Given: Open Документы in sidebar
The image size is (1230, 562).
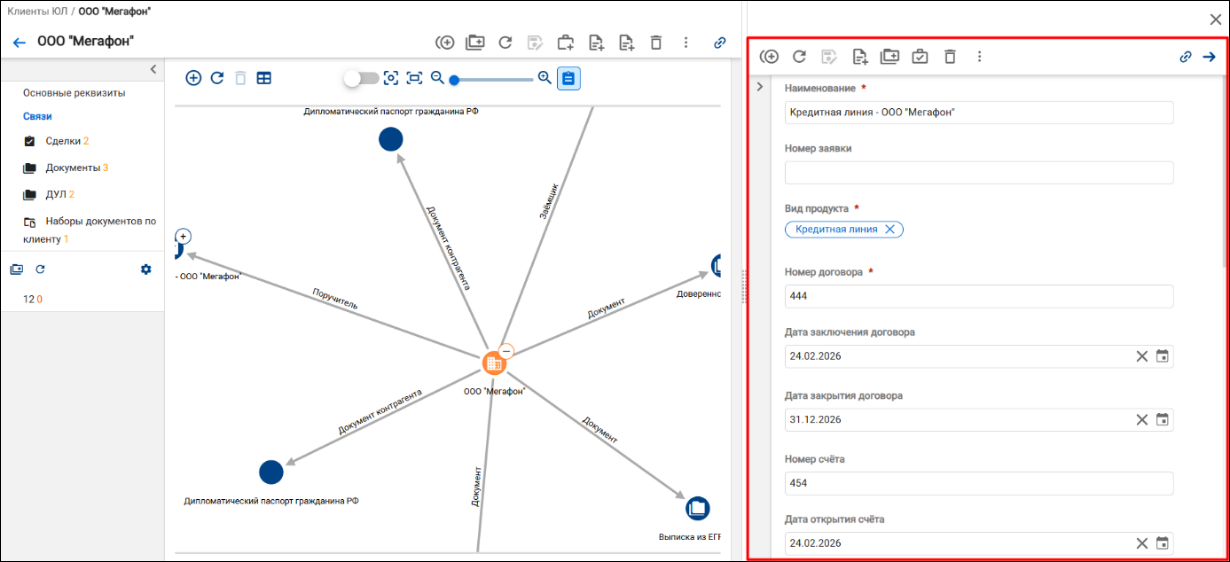Looking at the screenshot, I should click(x=72, y=167).
